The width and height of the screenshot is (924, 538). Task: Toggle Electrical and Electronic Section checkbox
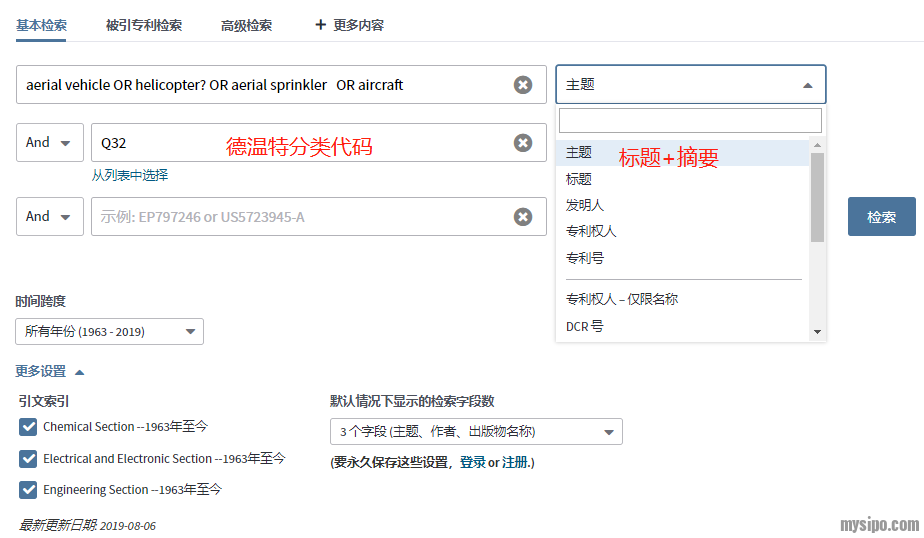click(28, 458)
